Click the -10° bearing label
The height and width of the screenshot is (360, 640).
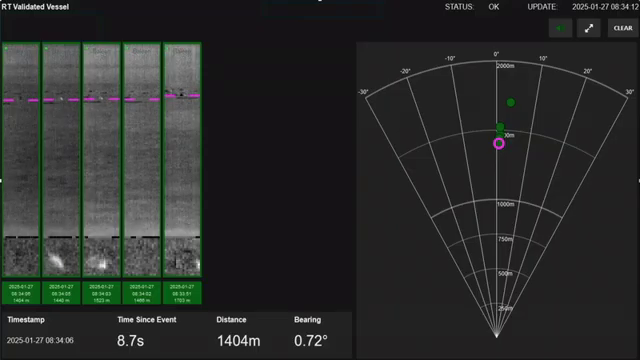coord(450,59)
